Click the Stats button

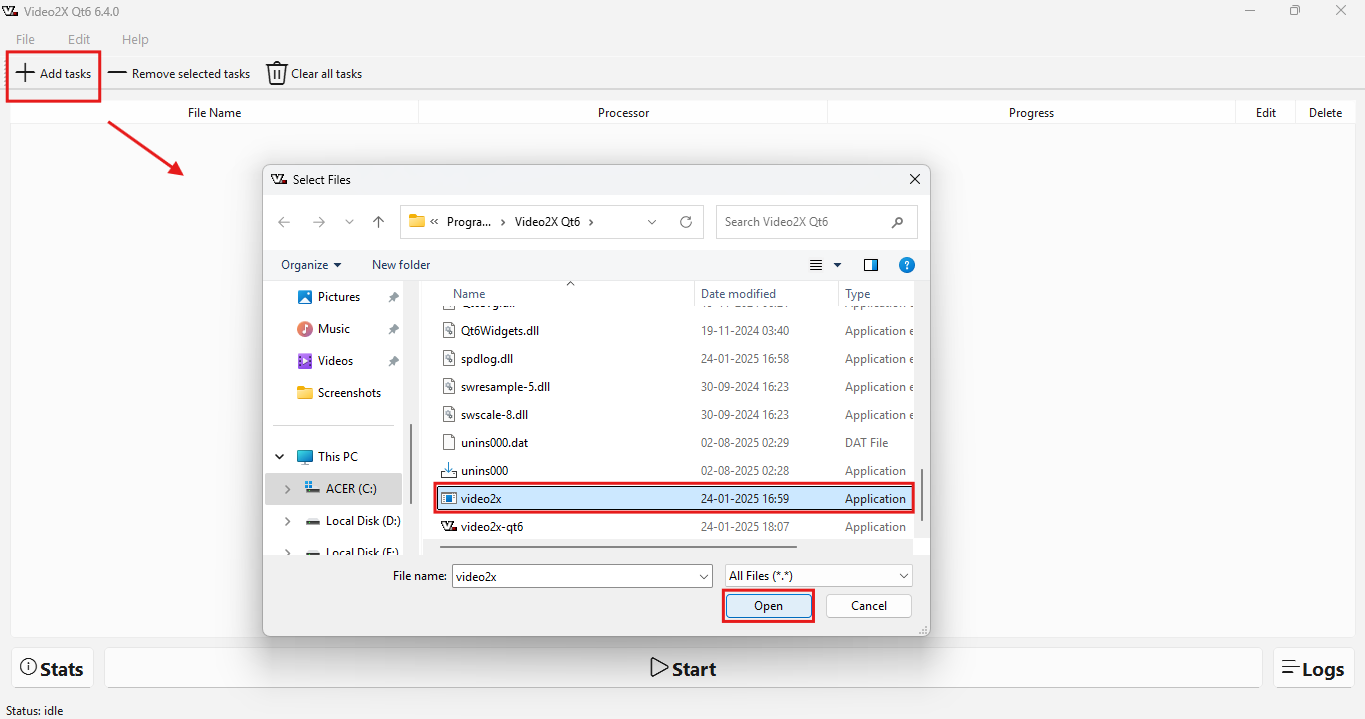[52, 668]
